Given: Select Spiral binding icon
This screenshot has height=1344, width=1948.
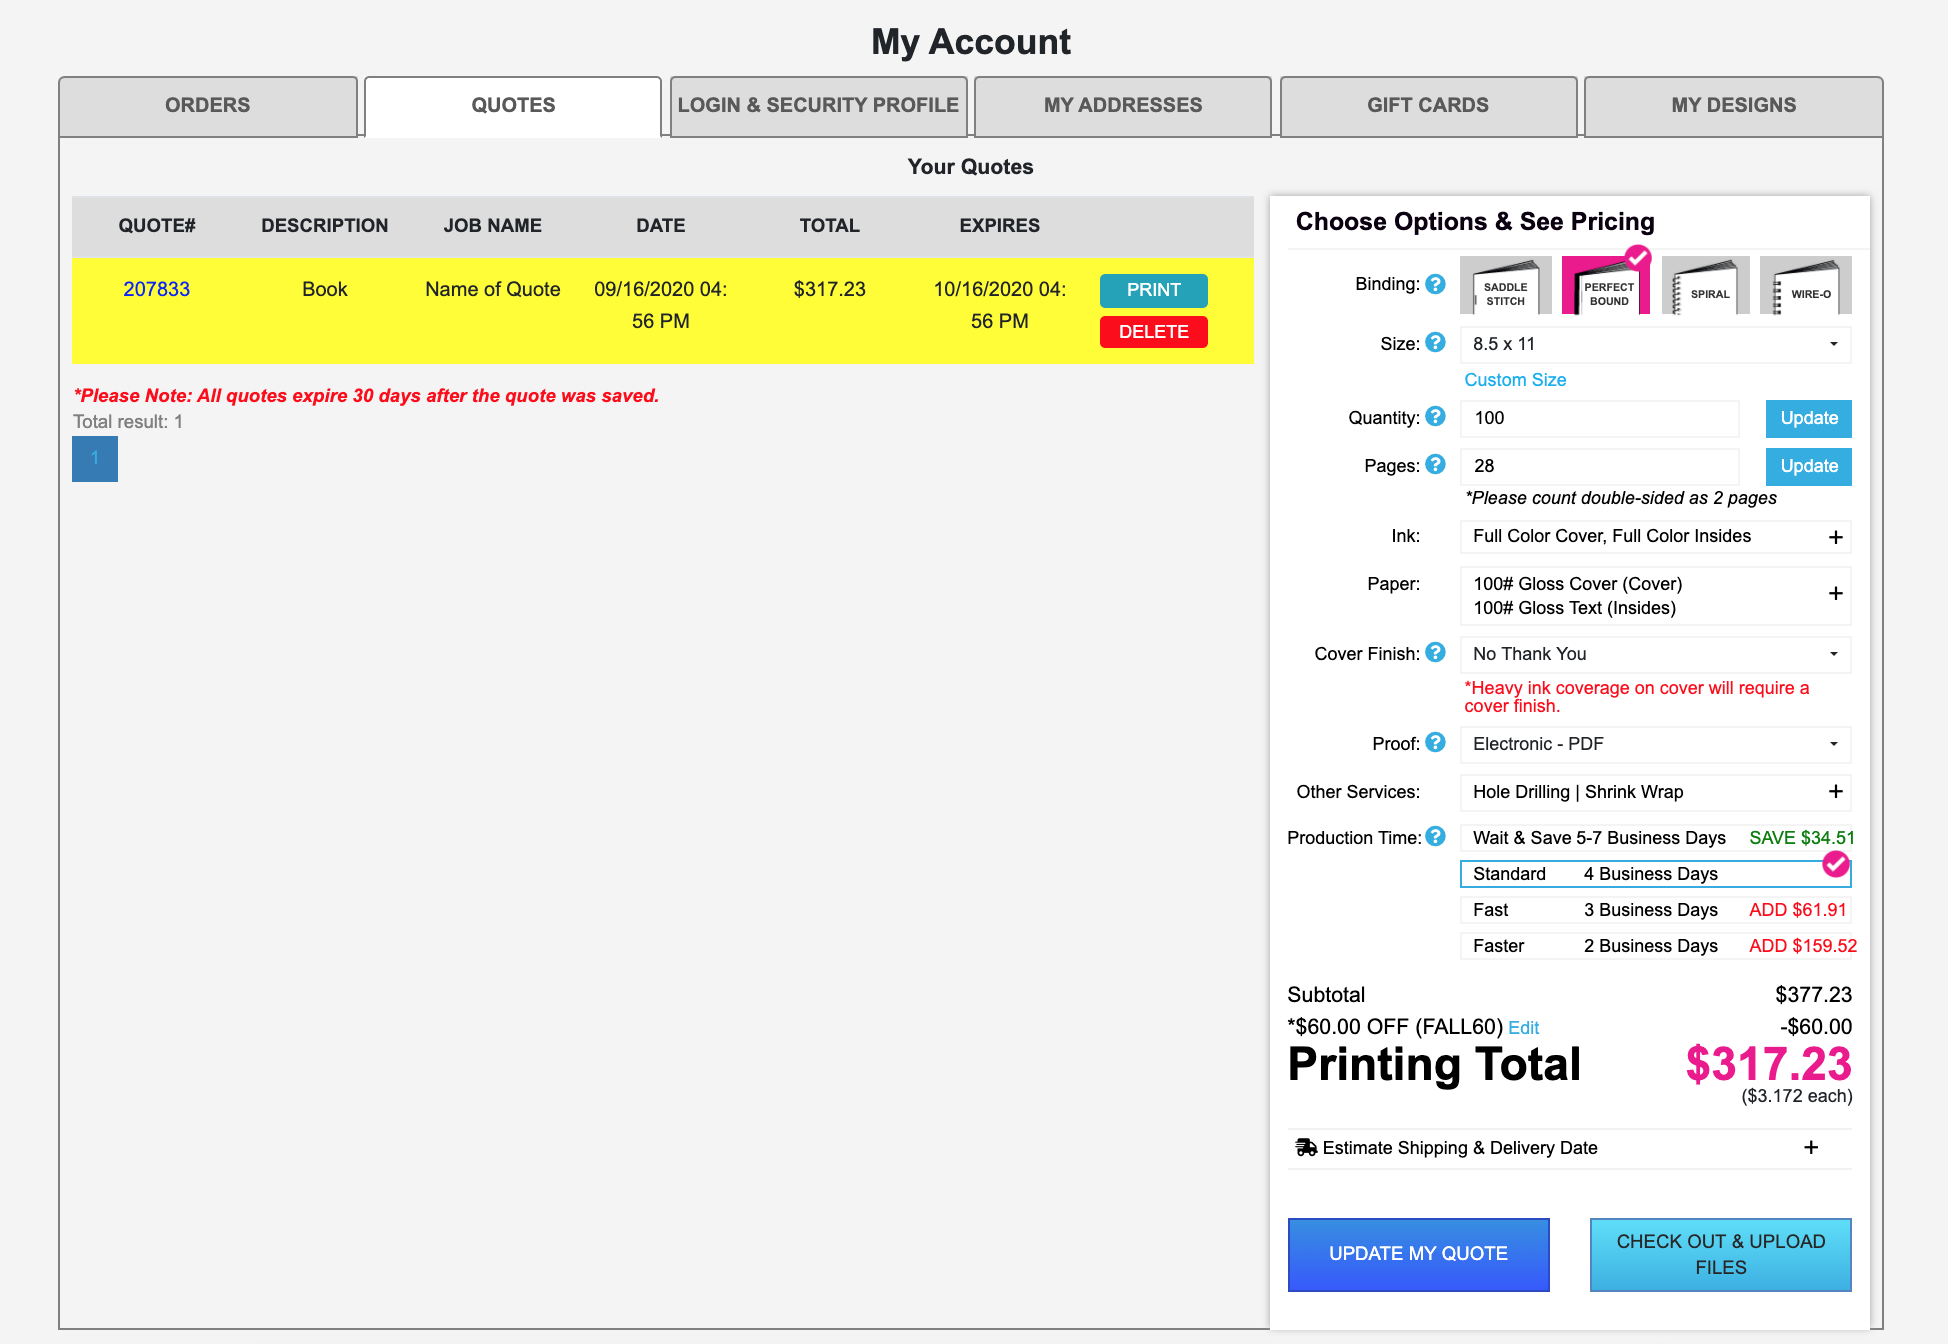Looking at the screenshot, I should (x=1705, y=287).
